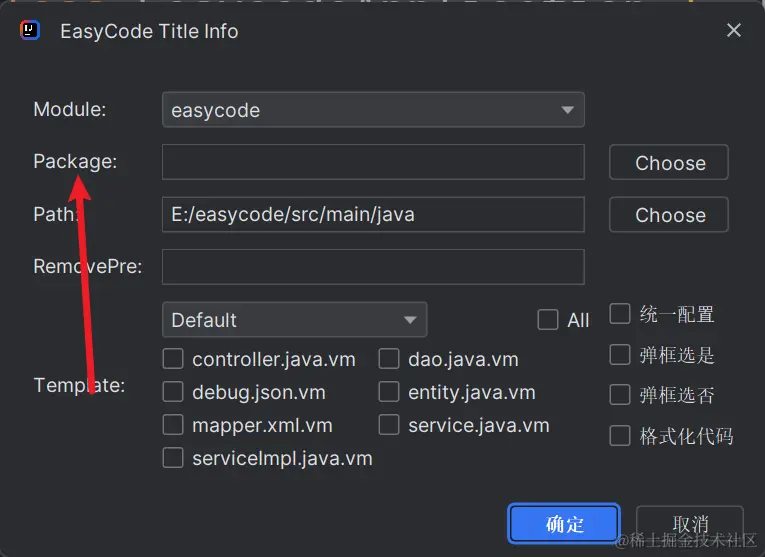Tick the entity.java.vm template checkbox
The width and height of the screenshot is (765, 557).
pos(389,392)
